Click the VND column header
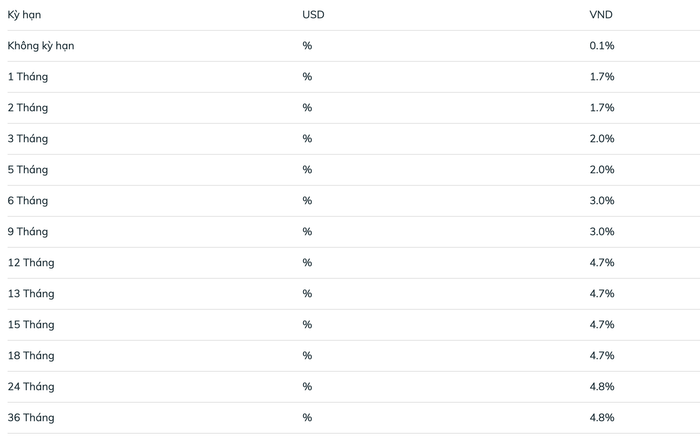The image size is (700, 441). coord(601,15)
